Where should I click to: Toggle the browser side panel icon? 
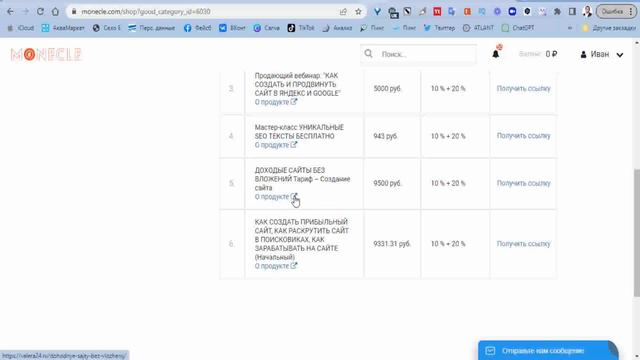click(572, 12)
